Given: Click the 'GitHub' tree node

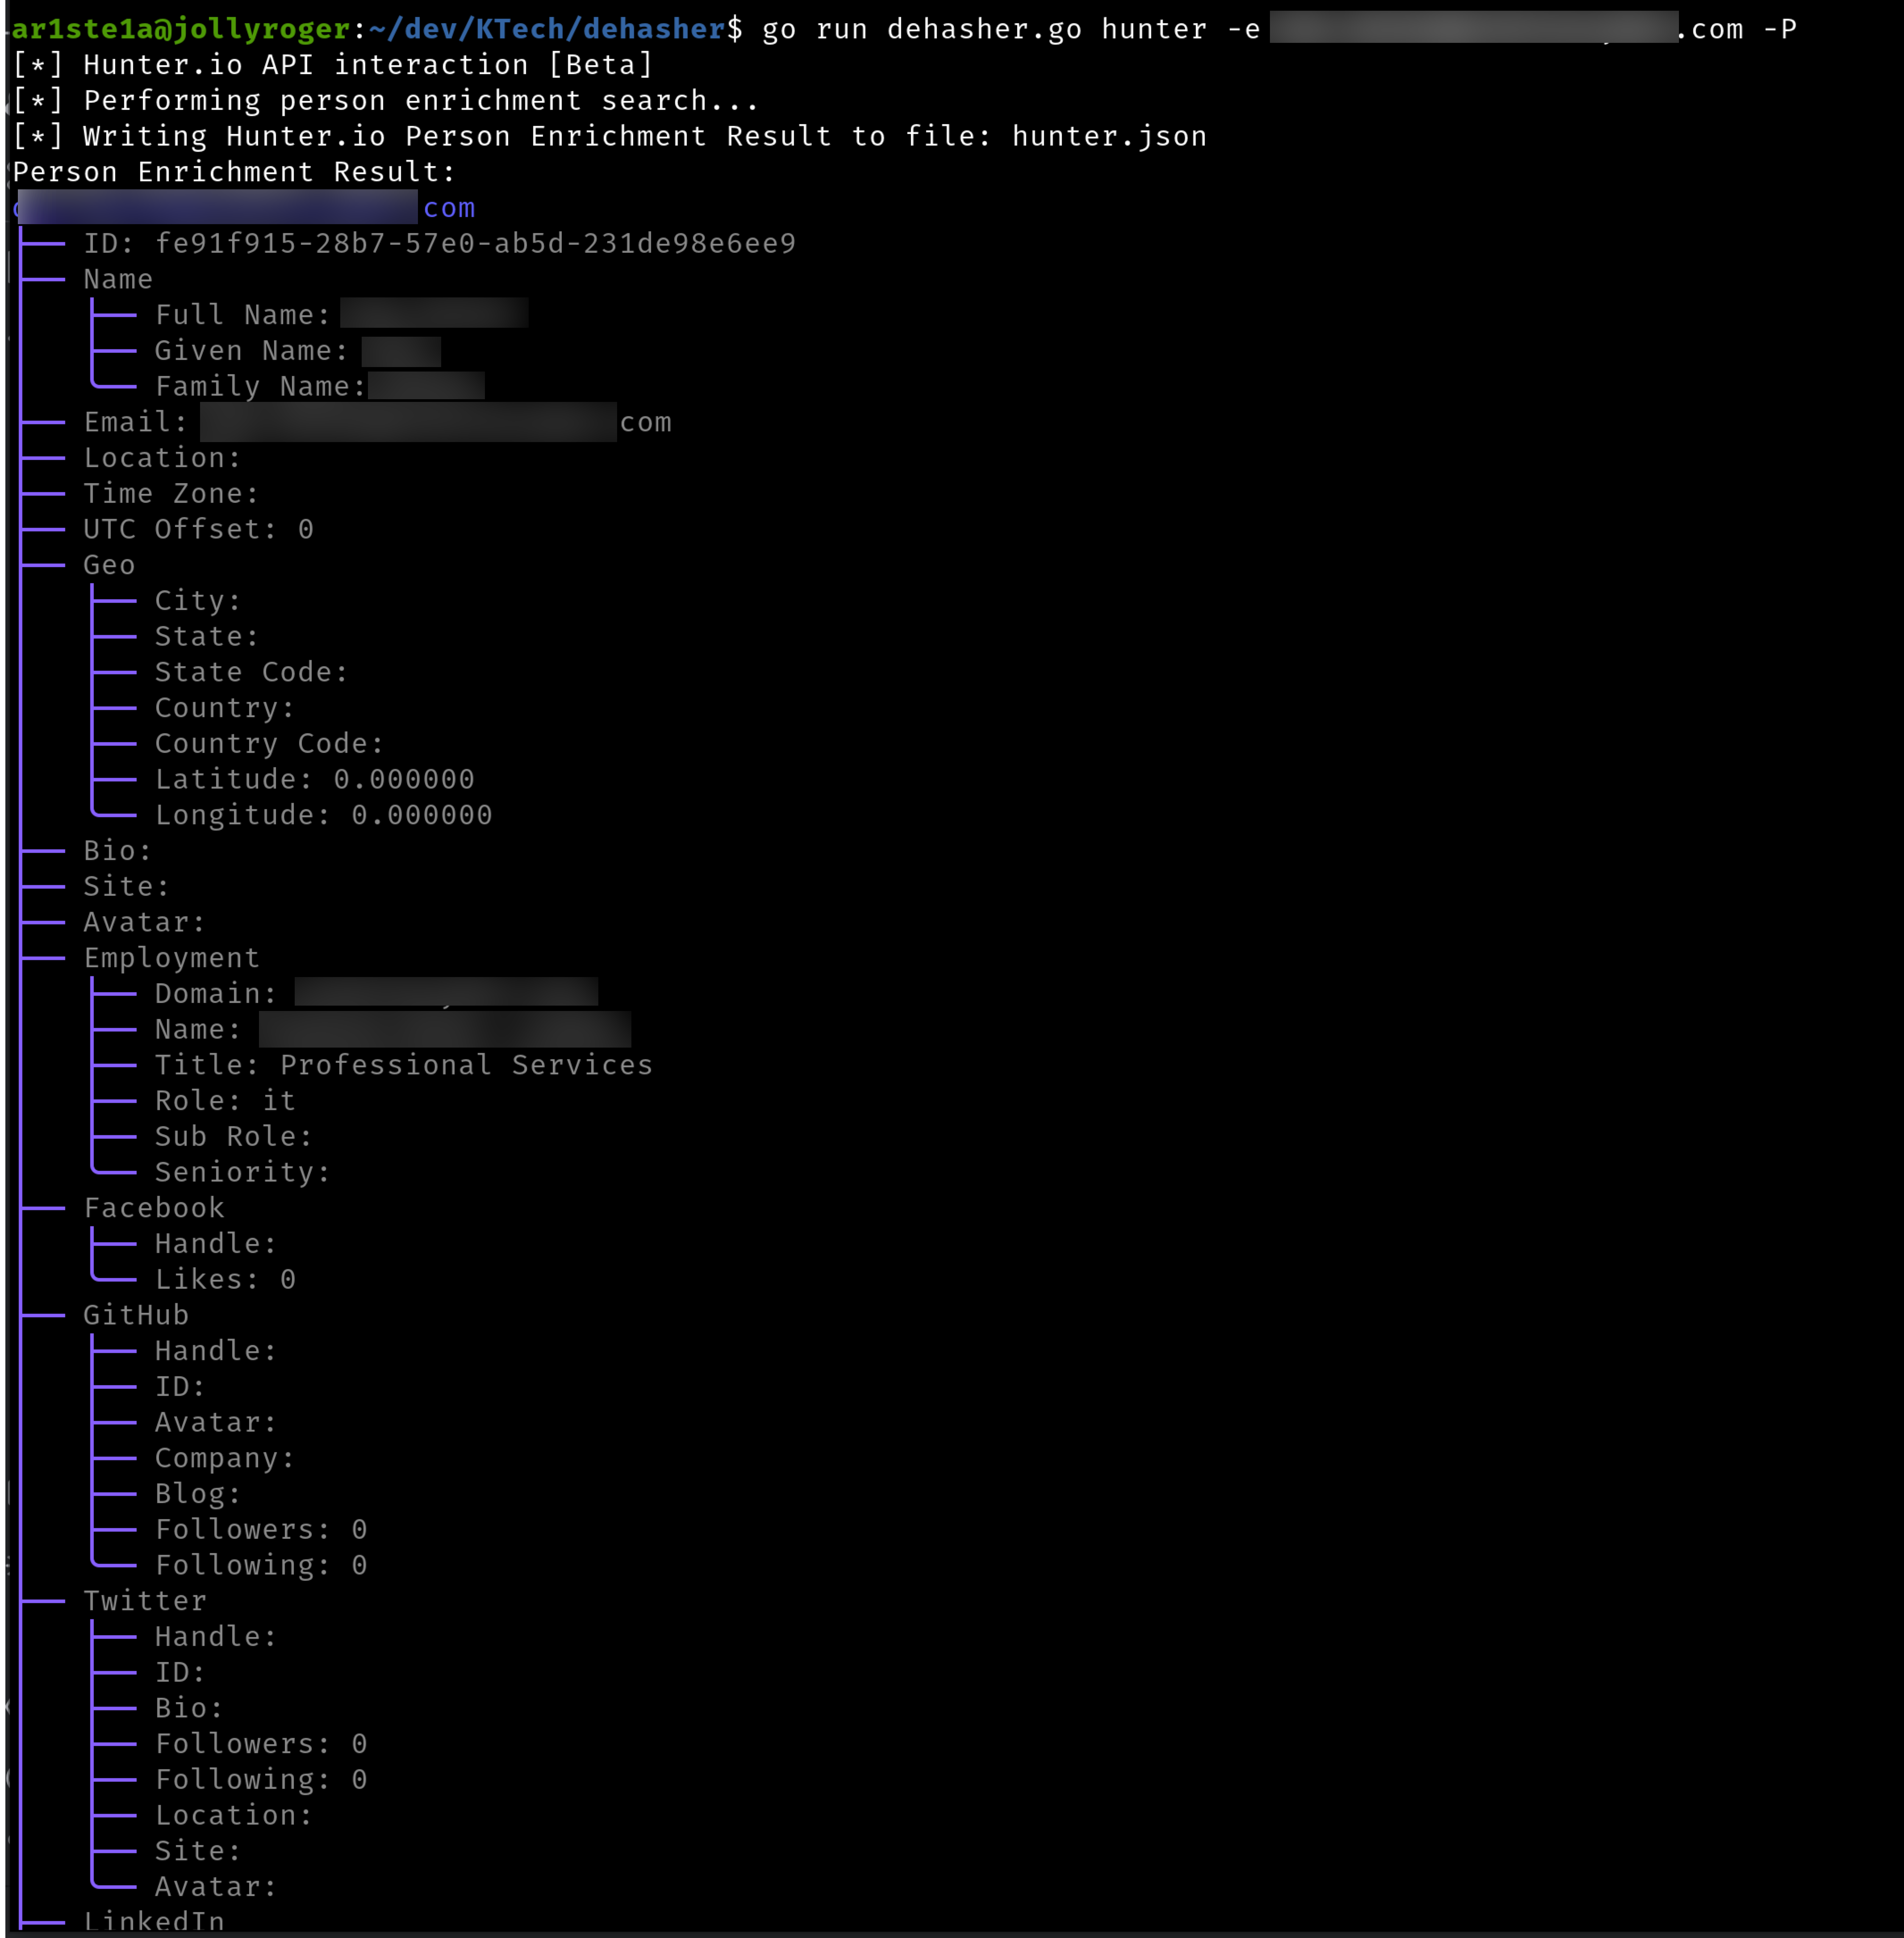Looking at the screenshot, I should 136,1315.
